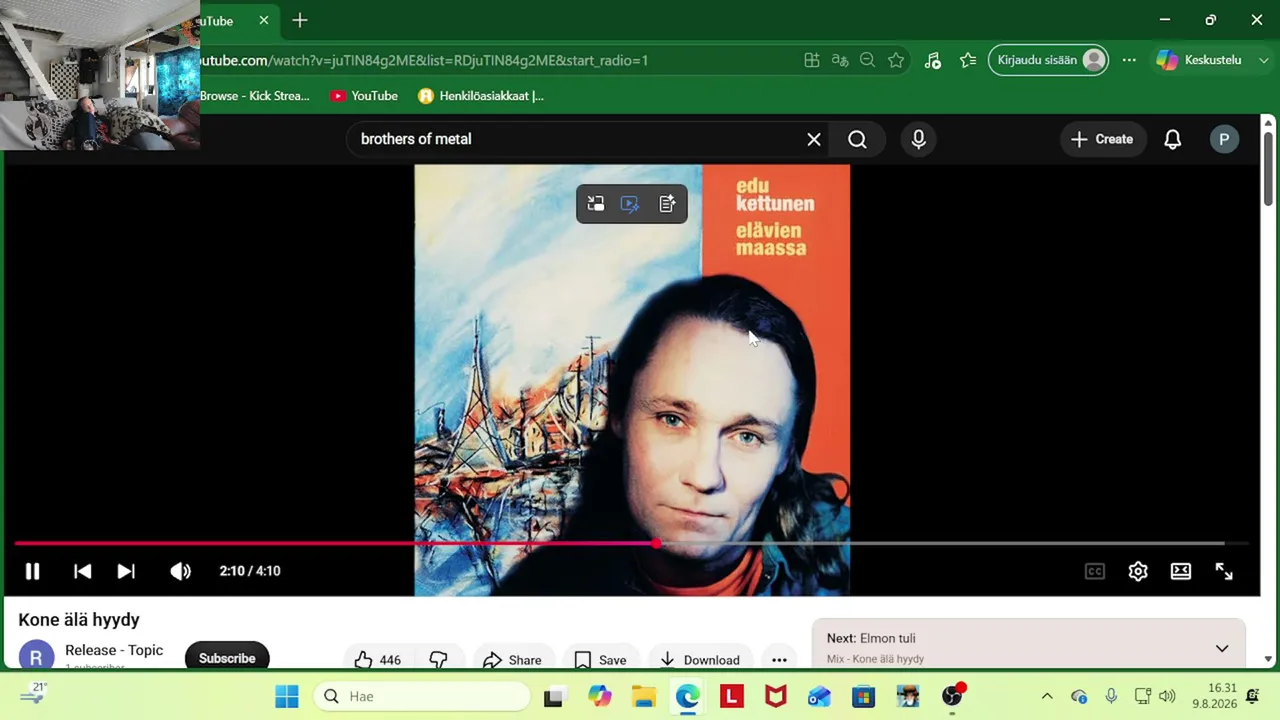Open the Henkilöasiakkaat bookmark

tap(481, 96)
